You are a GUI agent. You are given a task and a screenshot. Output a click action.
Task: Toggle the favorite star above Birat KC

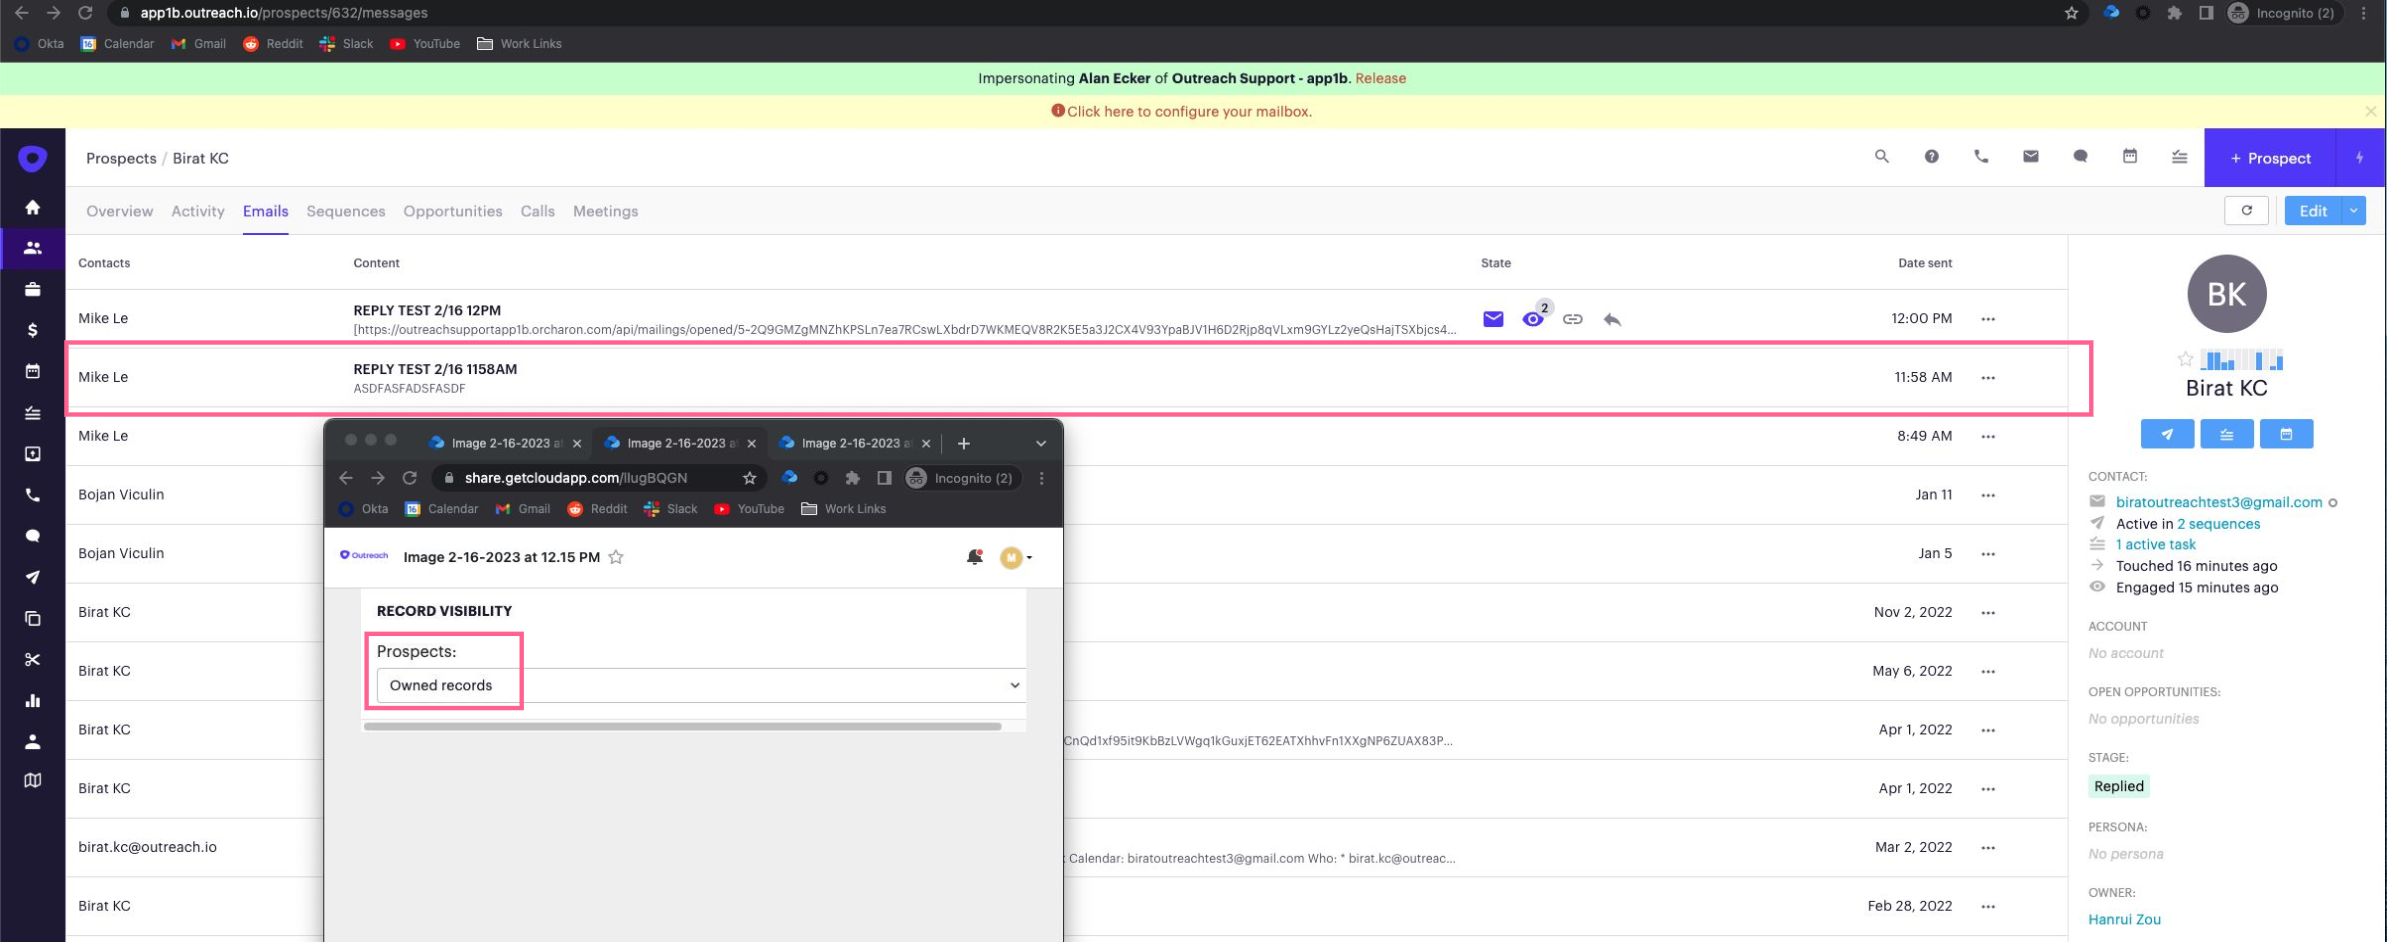[2185, 359]
